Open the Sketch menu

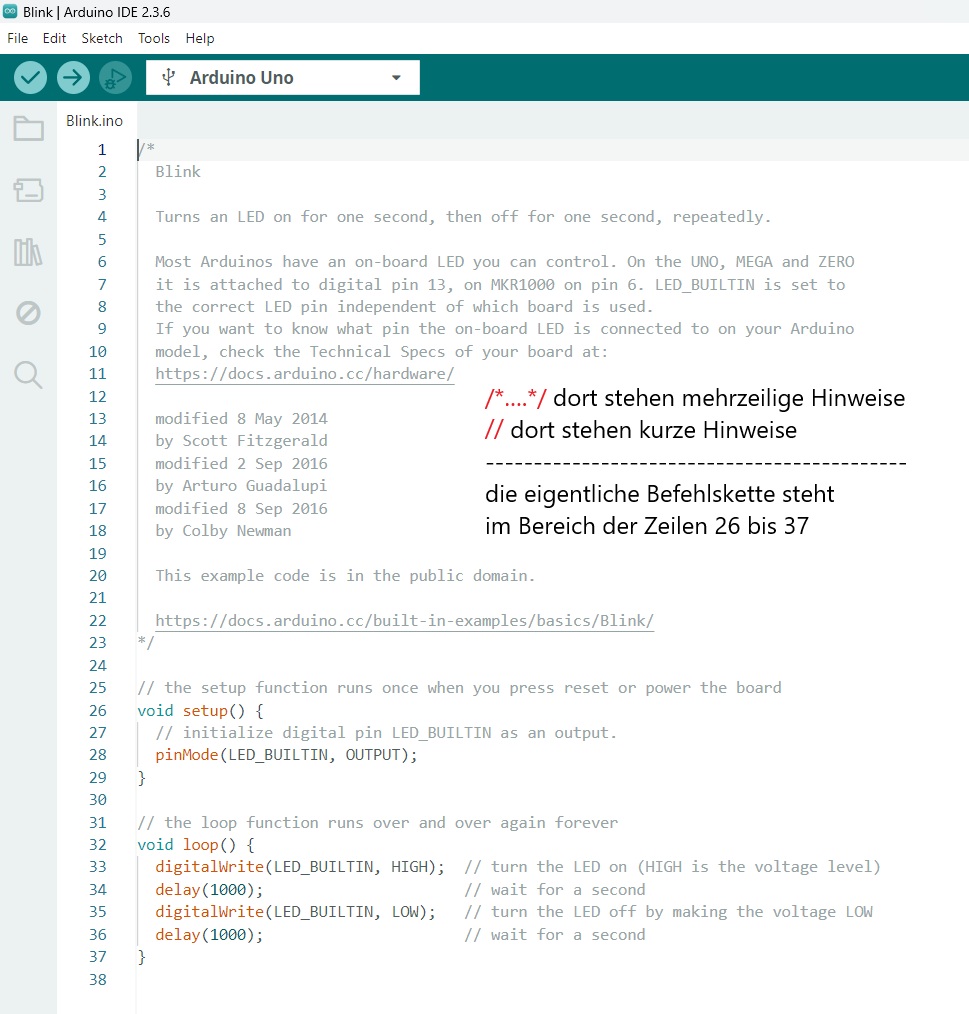coord(102,38)
